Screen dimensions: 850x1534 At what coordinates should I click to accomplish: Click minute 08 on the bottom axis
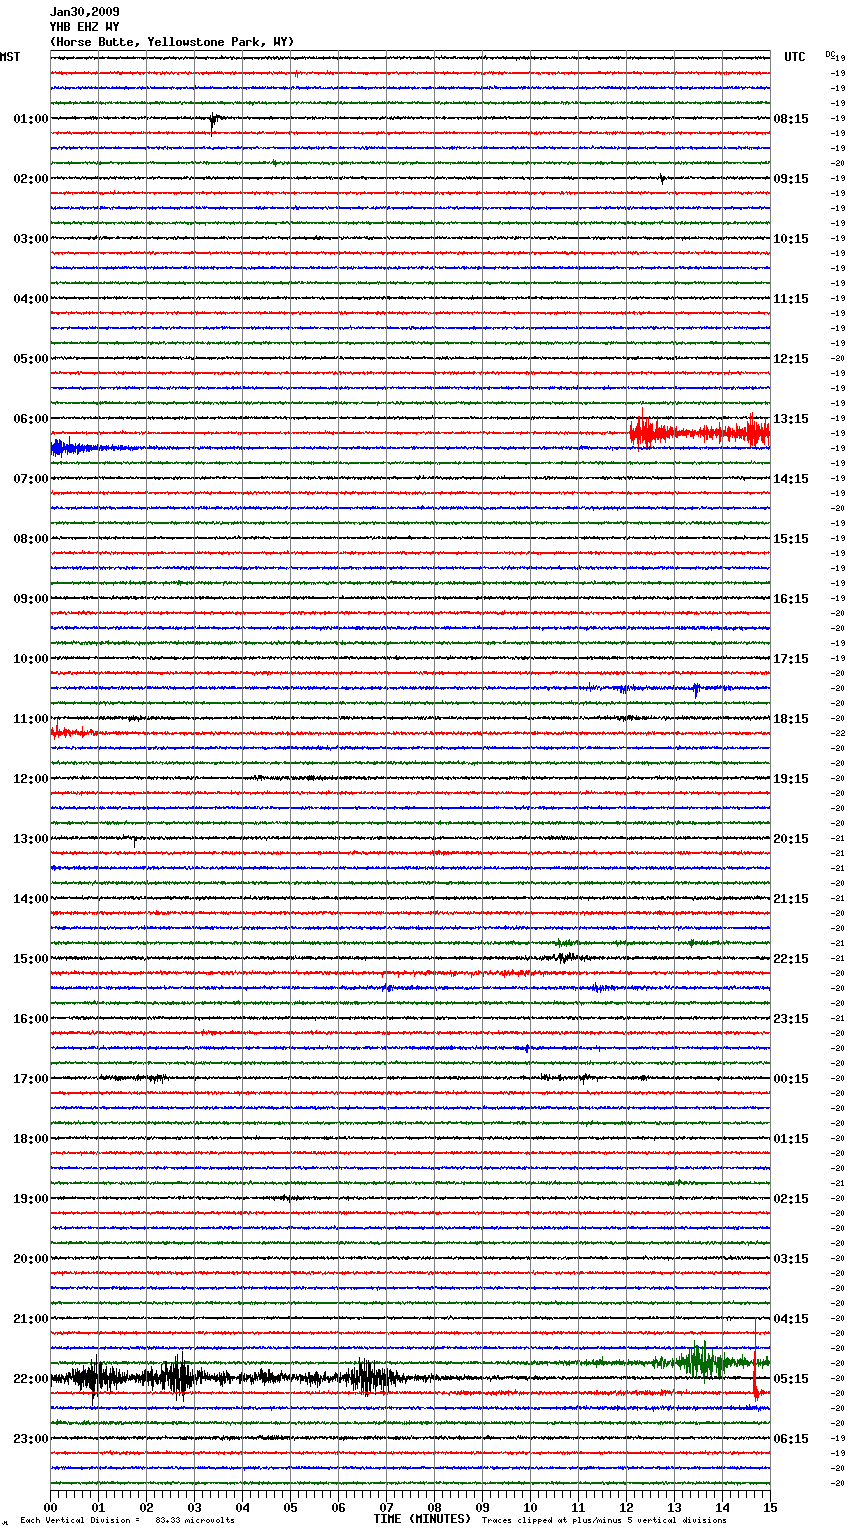tap(435, 1507)
